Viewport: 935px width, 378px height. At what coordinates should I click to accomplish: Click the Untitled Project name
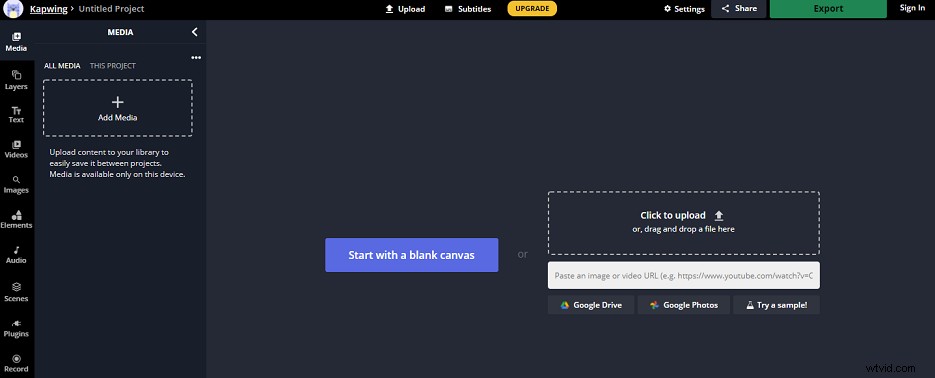pyautogui.click(x=112, y=9)
